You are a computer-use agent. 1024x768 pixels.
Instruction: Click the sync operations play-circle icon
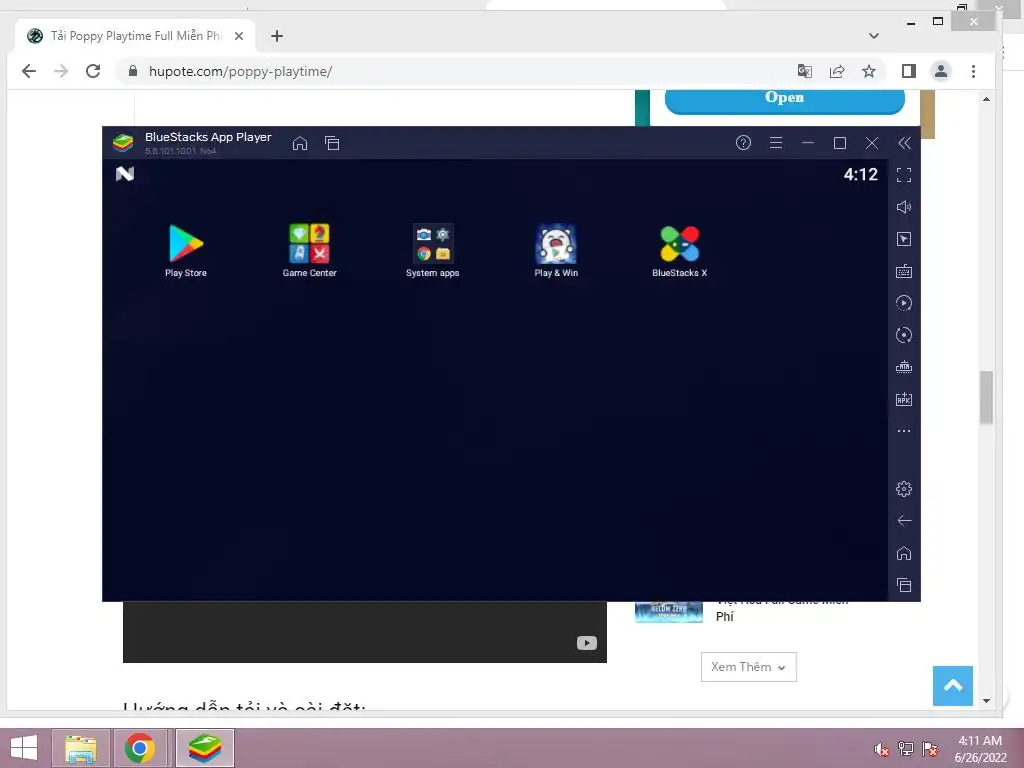904,303
